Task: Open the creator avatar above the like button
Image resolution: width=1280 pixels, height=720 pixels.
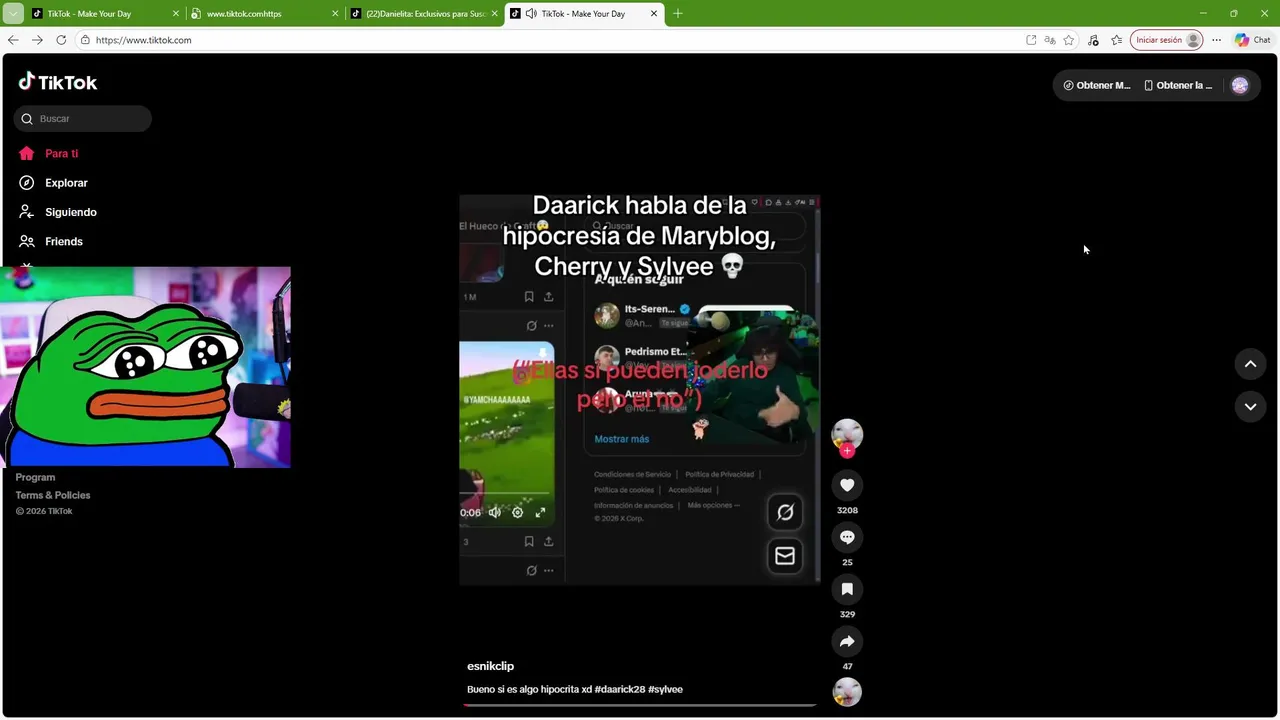Action: 847,434
